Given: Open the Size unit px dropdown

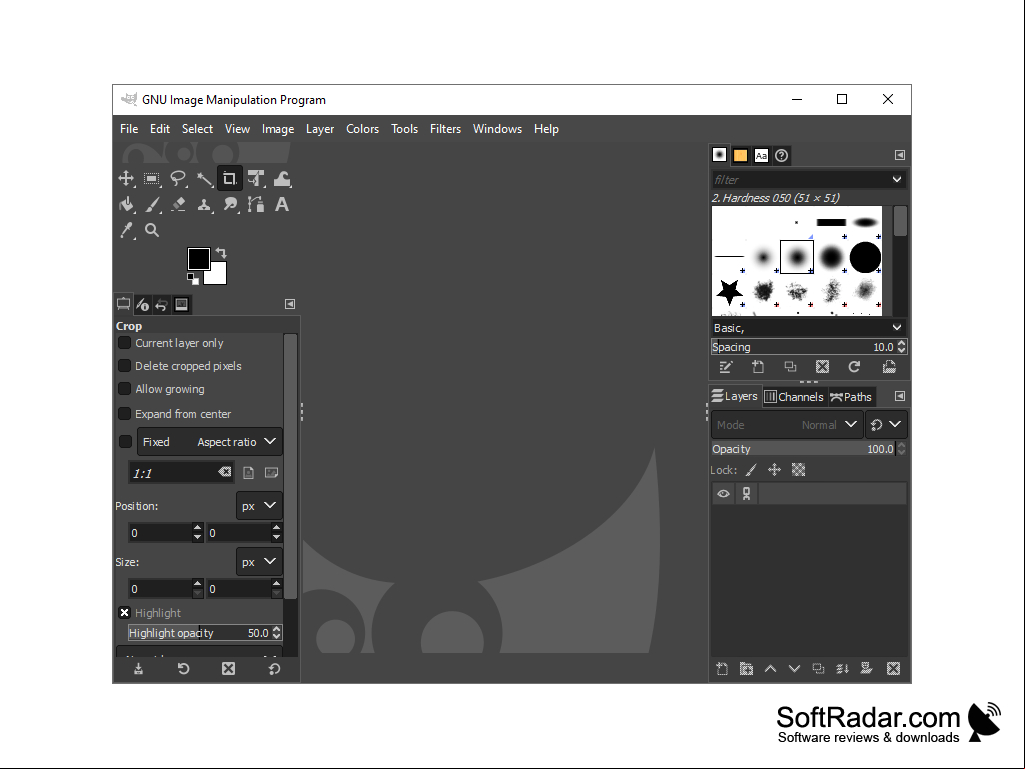Looking at the screenshot, I should pyautogui.click(x=259, y=562).
